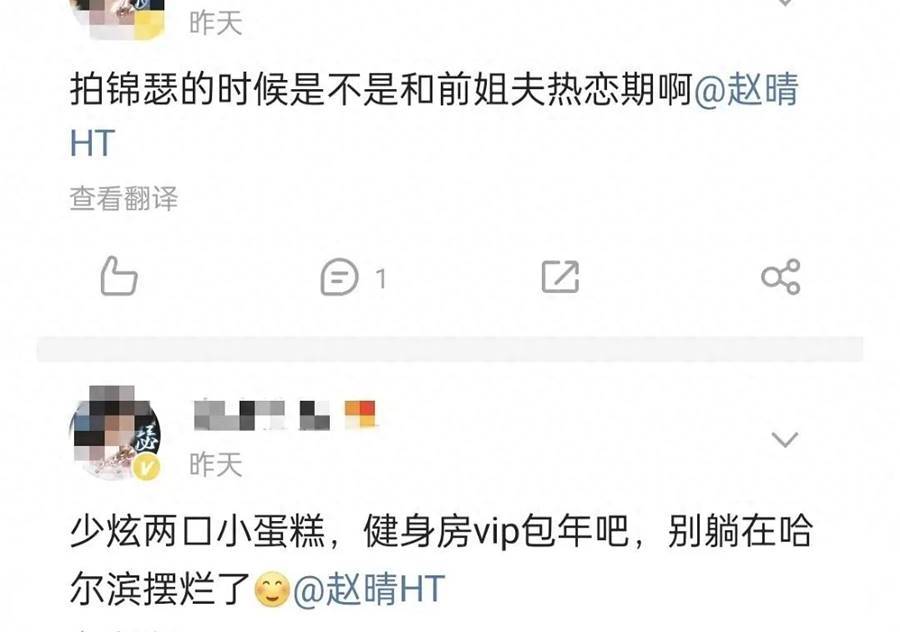Open comments via the speech bubble icon
Screen dimensions: 900x632
point(339,277)
